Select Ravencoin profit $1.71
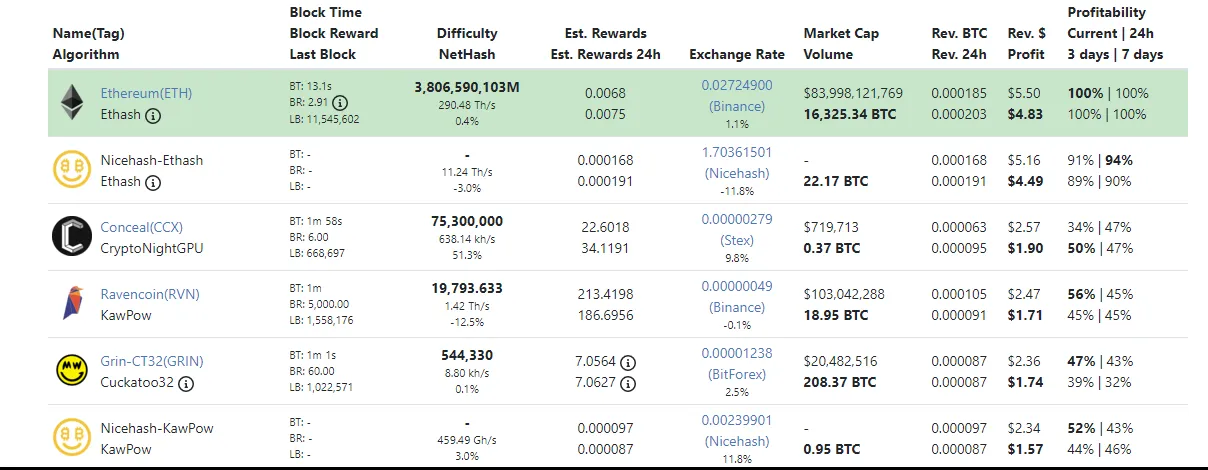The height and width of the screenshot is (470, 1208). 1027,315
